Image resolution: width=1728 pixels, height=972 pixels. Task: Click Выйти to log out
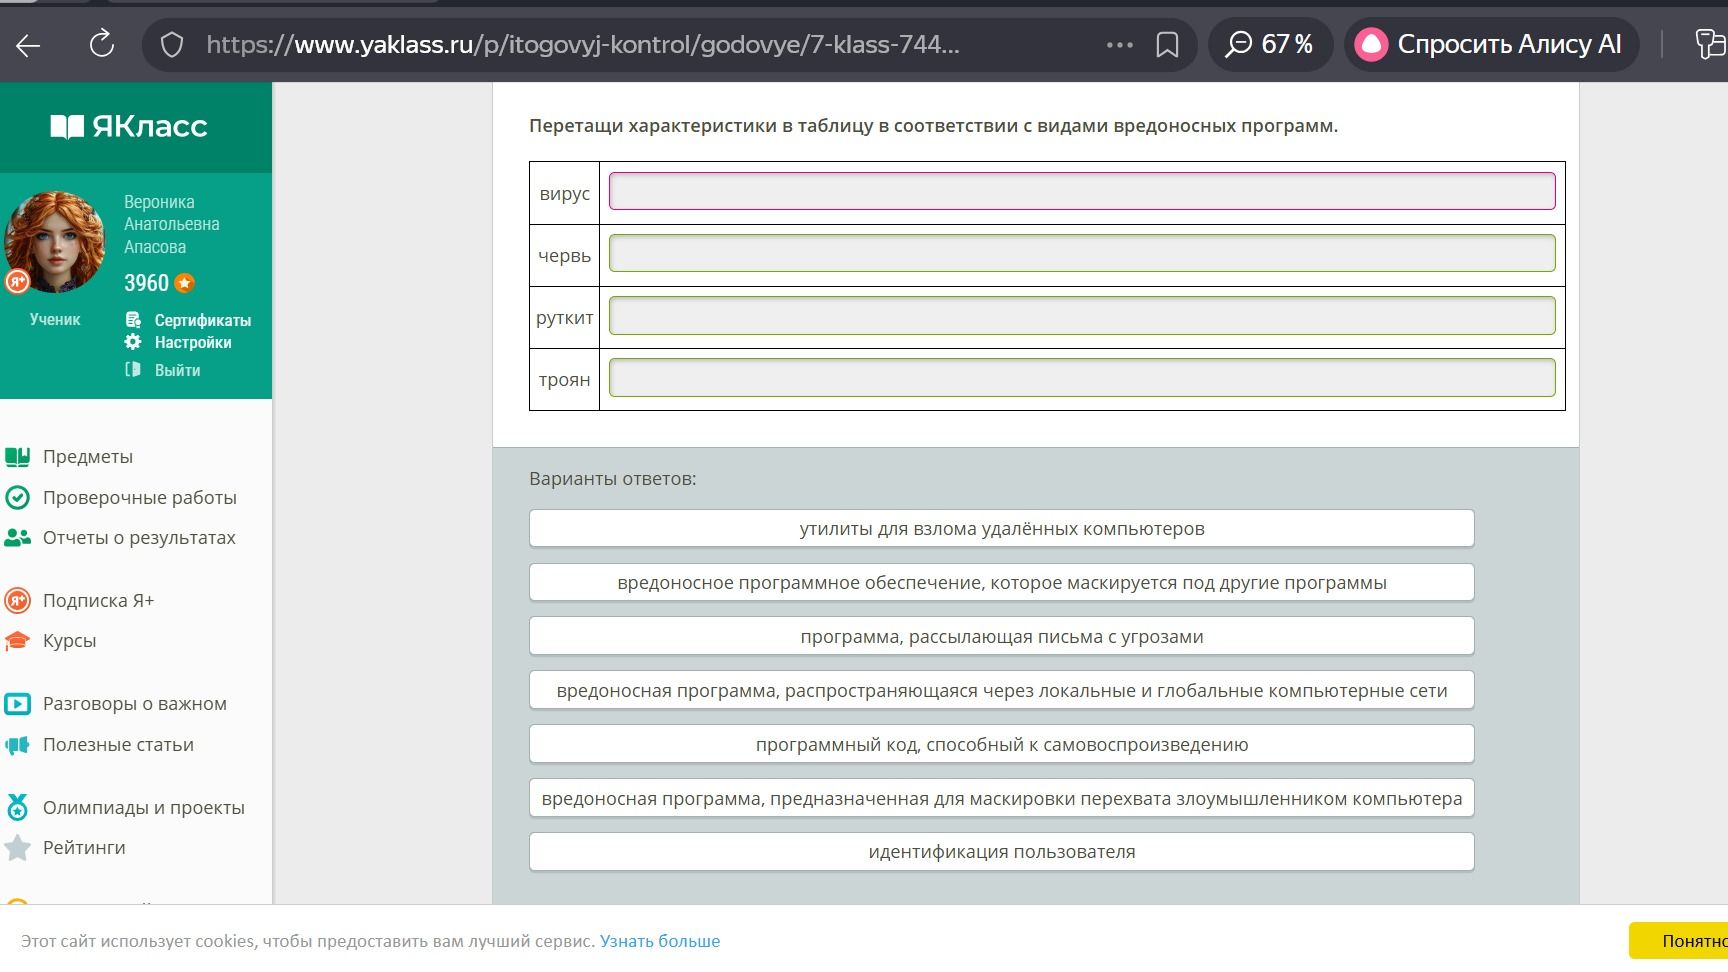(x=177, y=370)
